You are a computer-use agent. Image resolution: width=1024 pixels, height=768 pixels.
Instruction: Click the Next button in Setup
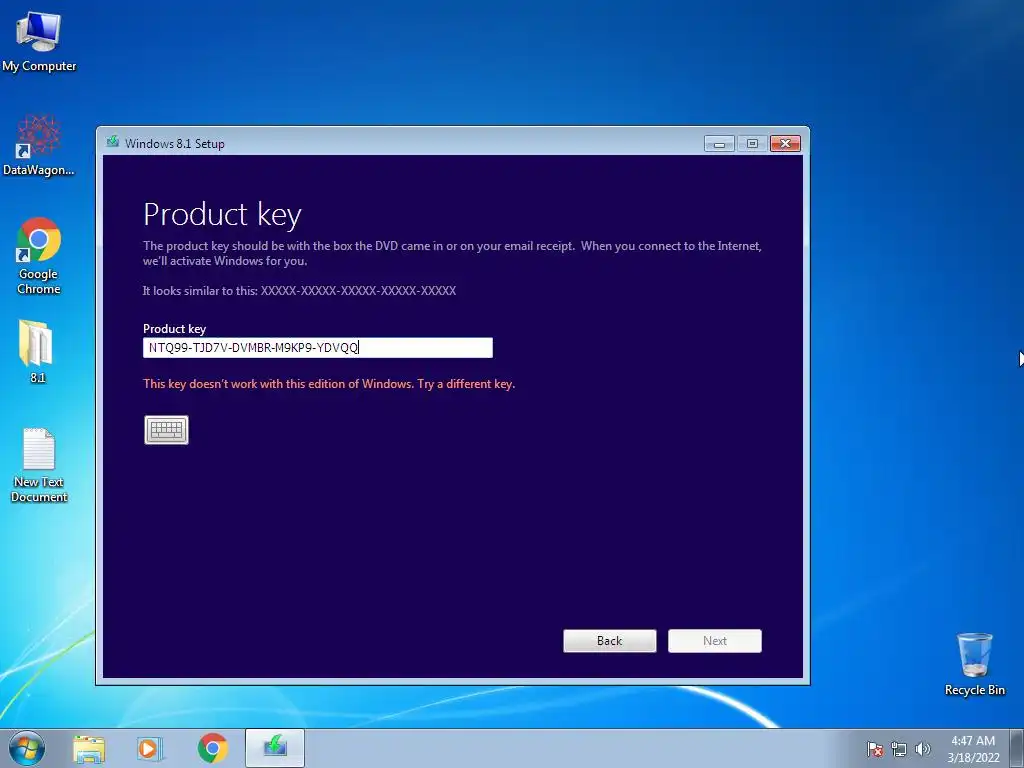[714, 641]
